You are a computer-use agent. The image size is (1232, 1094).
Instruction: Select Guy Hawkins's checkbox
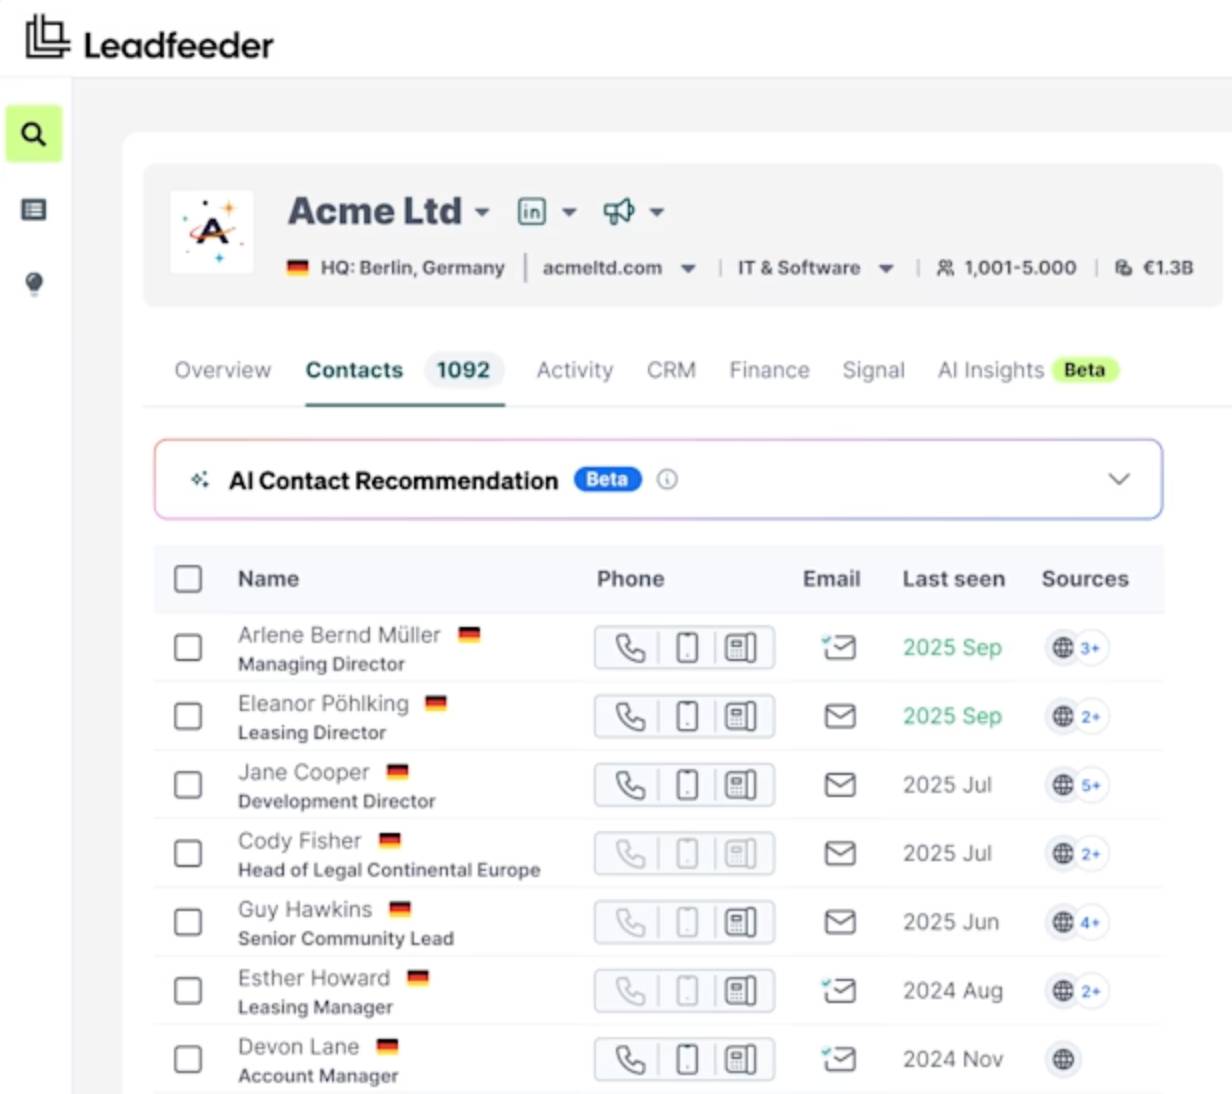pyautogui.click(x=188, y=922)
